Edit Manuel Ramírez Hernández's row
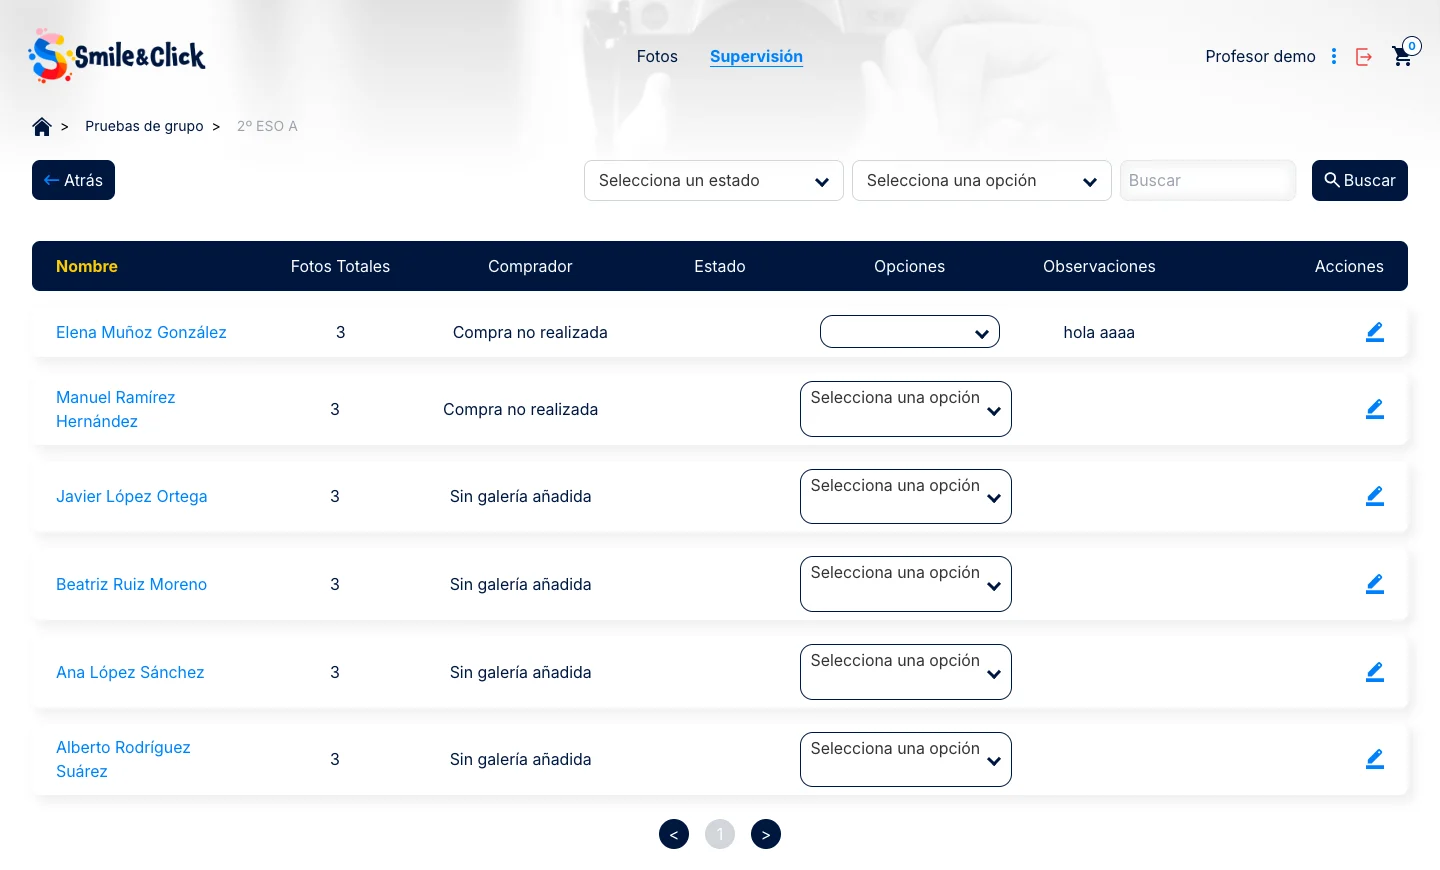 point(1375,409)
